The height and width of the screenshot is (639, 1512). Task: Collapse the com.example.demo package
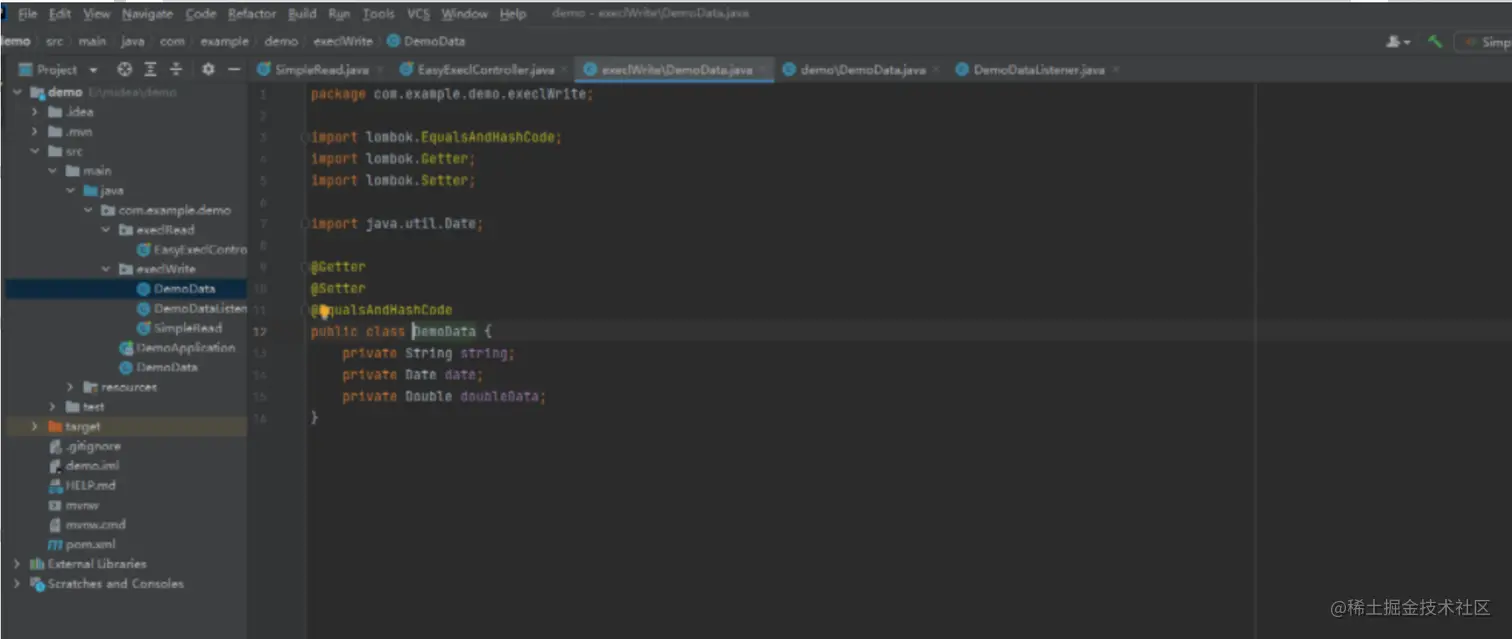click(88, 210)
